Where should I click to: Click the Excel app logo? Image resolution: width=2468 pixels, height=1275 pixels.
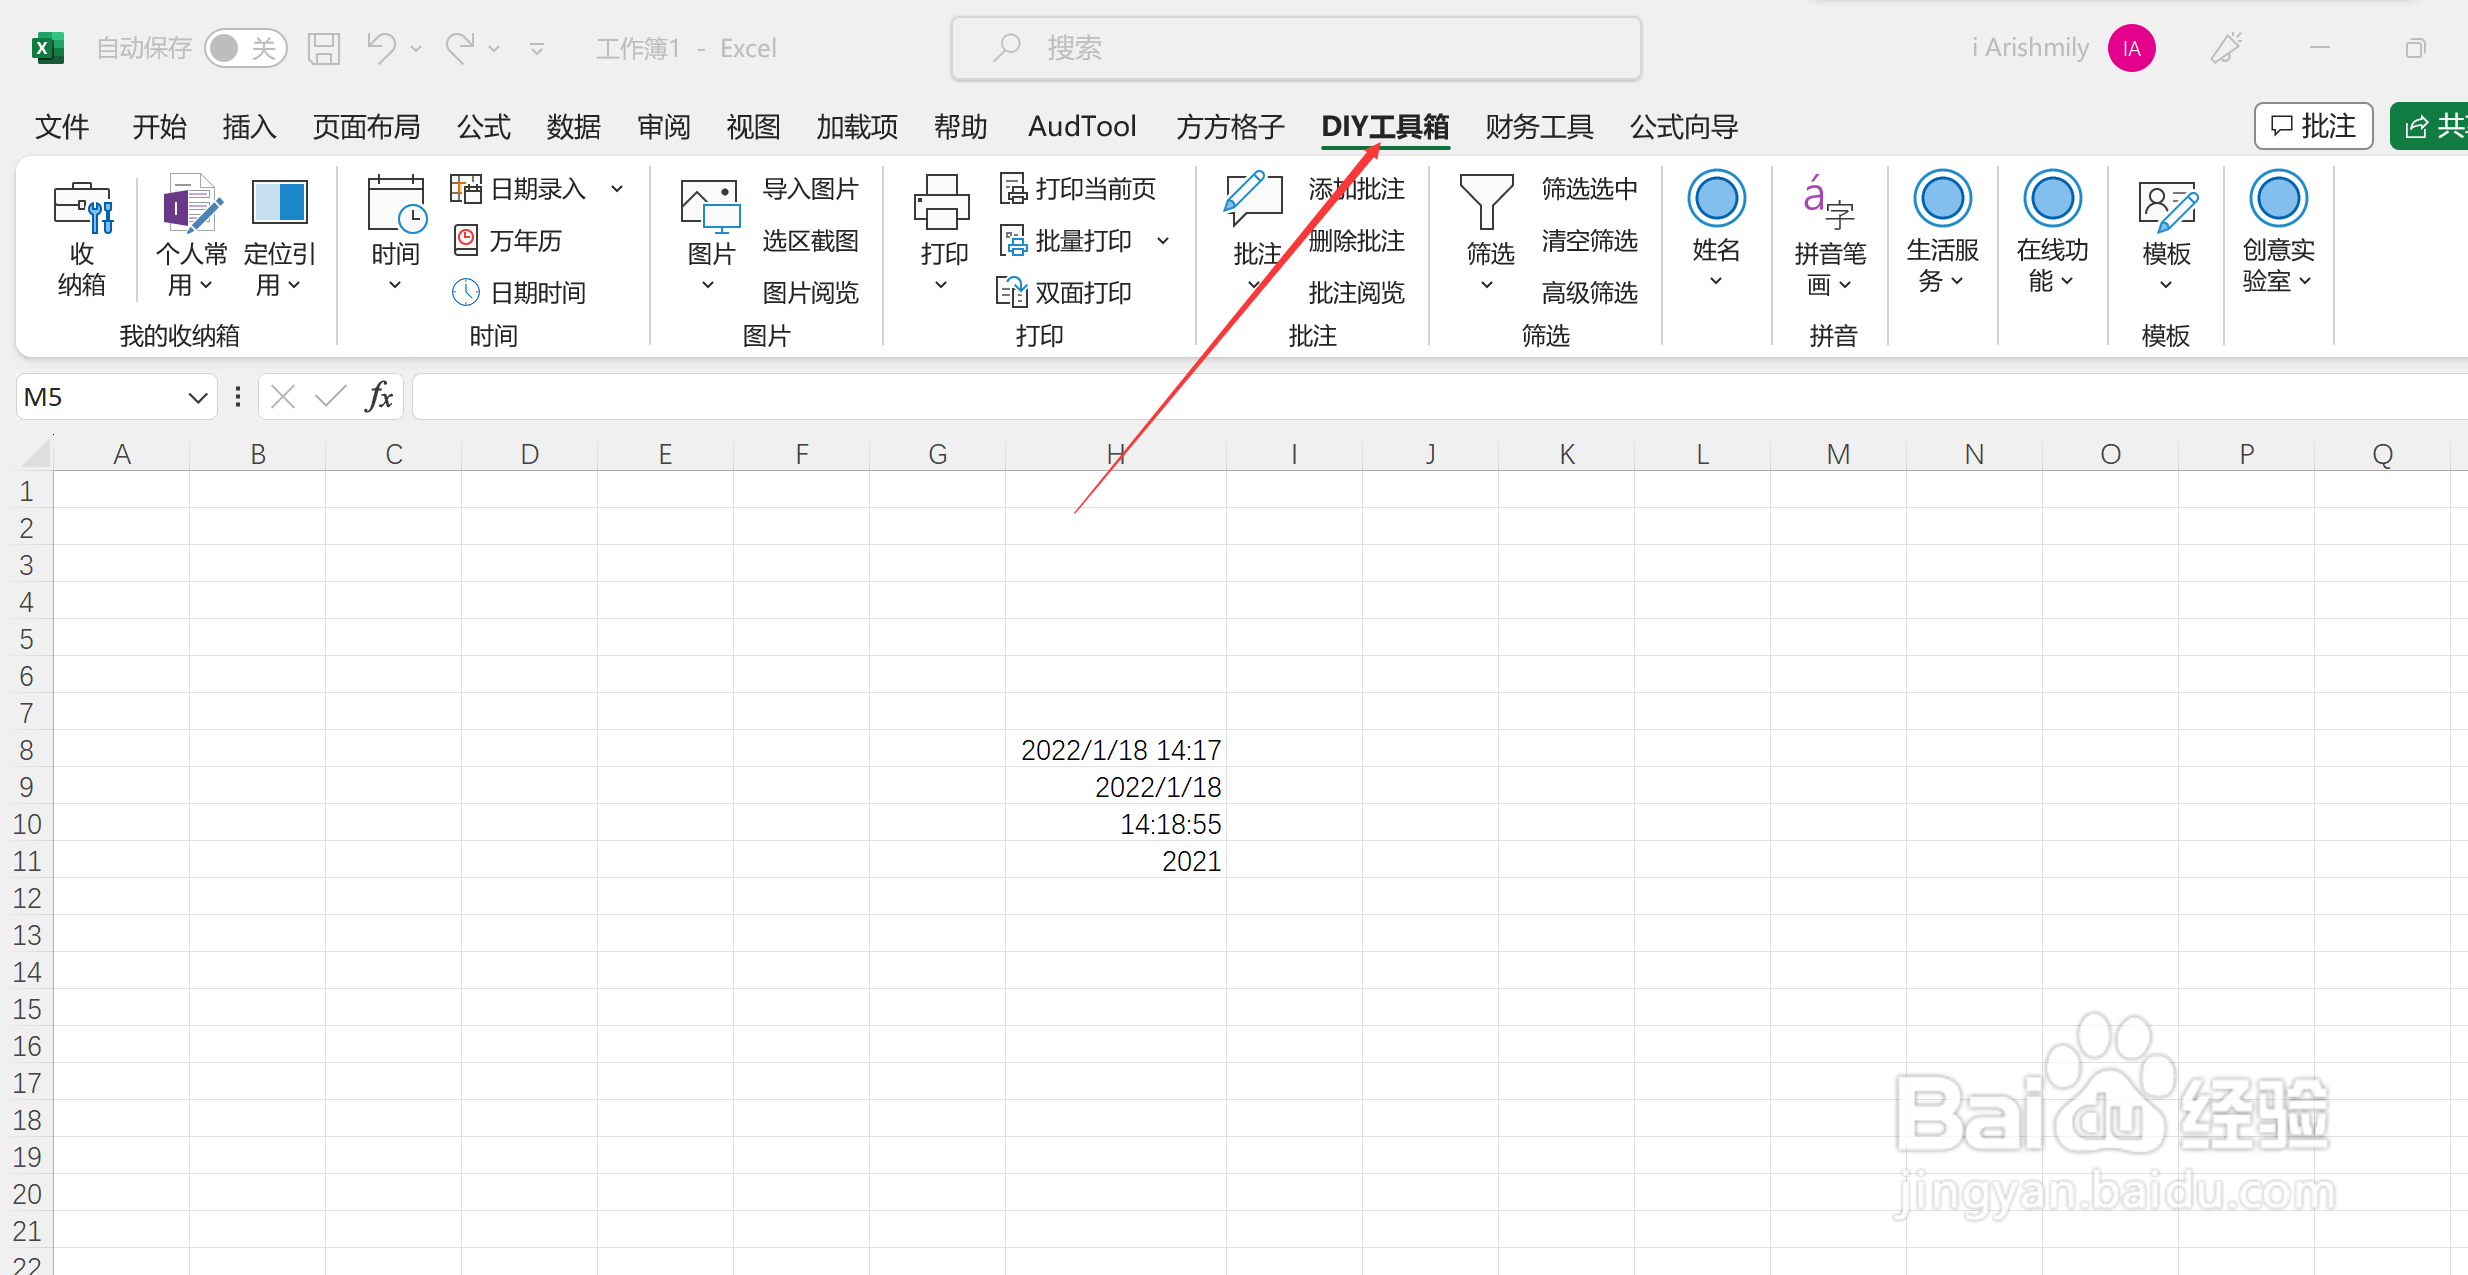point(47,48)
